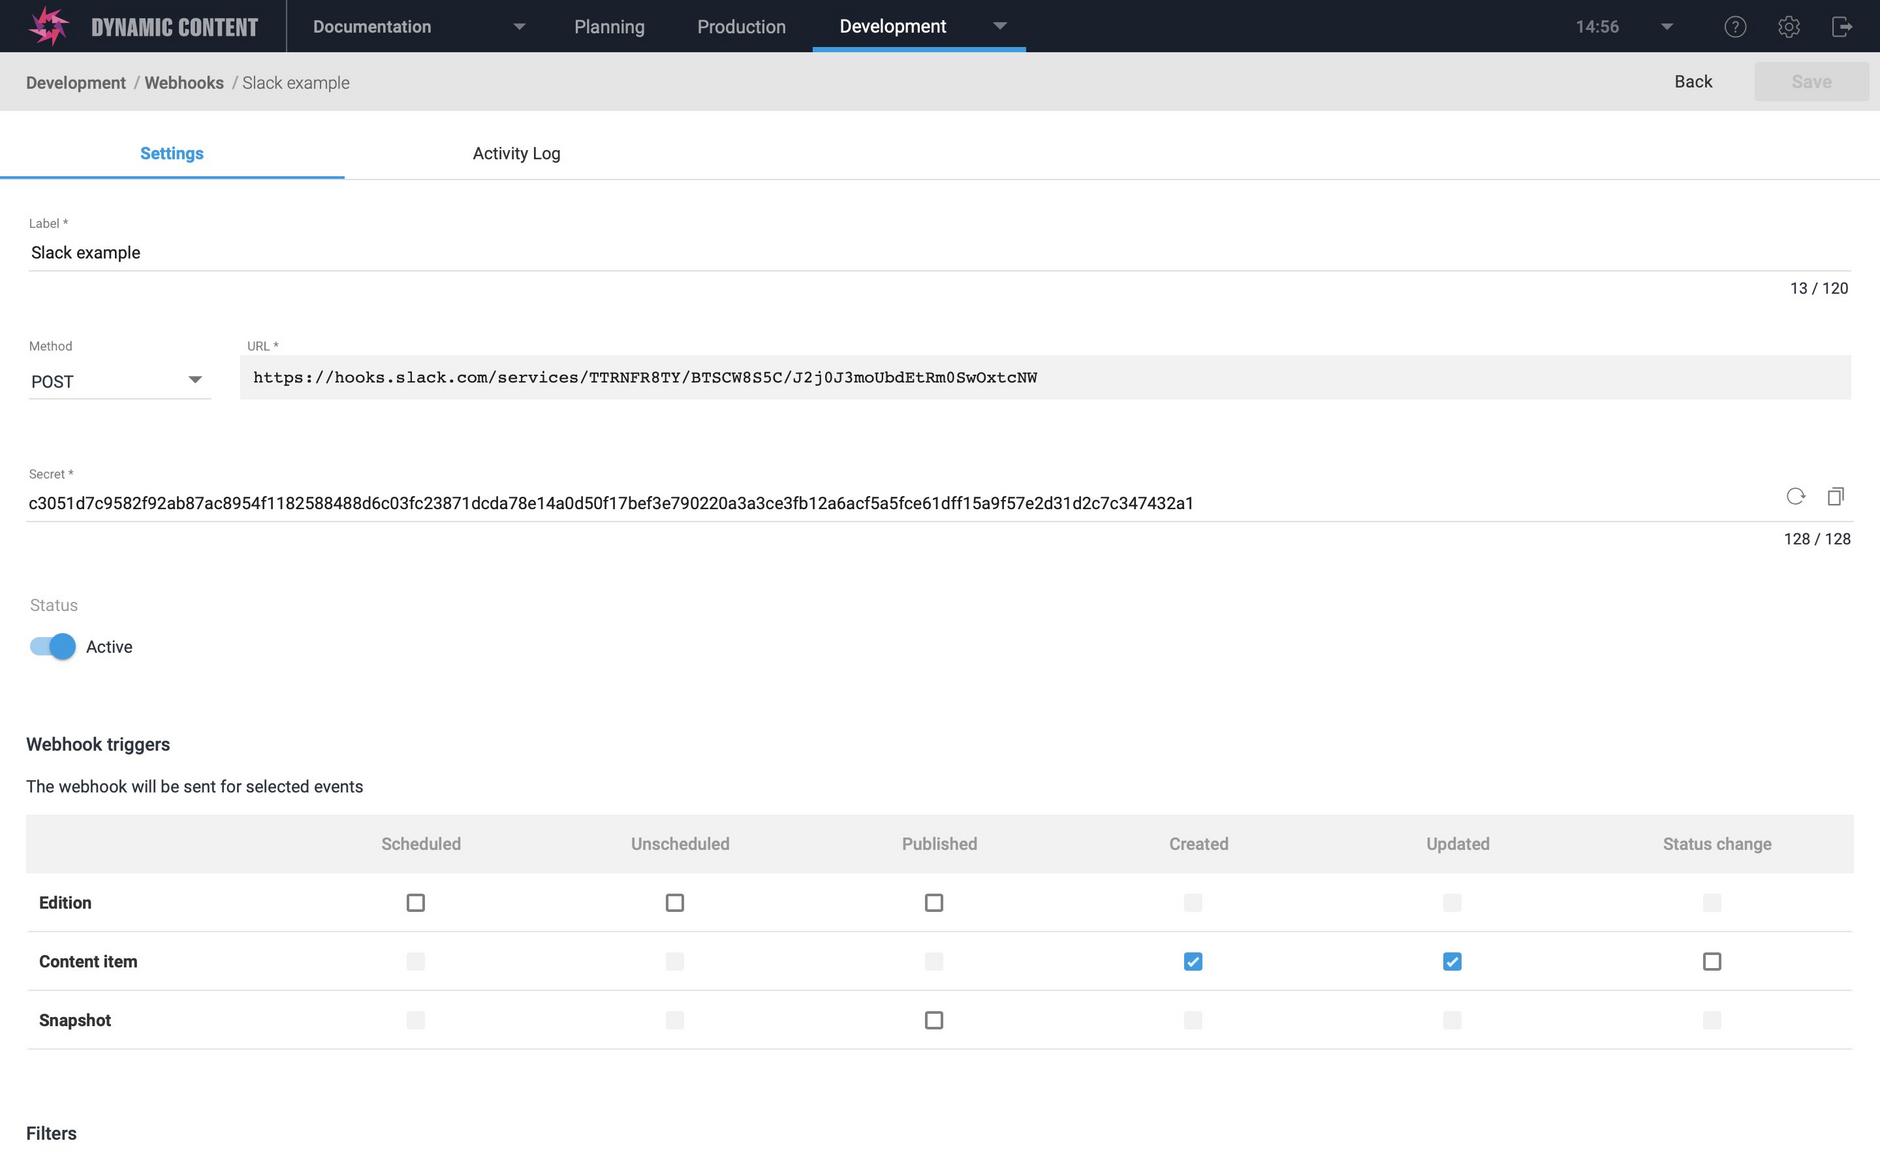Click the Dynamic Content starburst logo
This screenshot has width=1880, height=1175.
click(x=48, y=26)
